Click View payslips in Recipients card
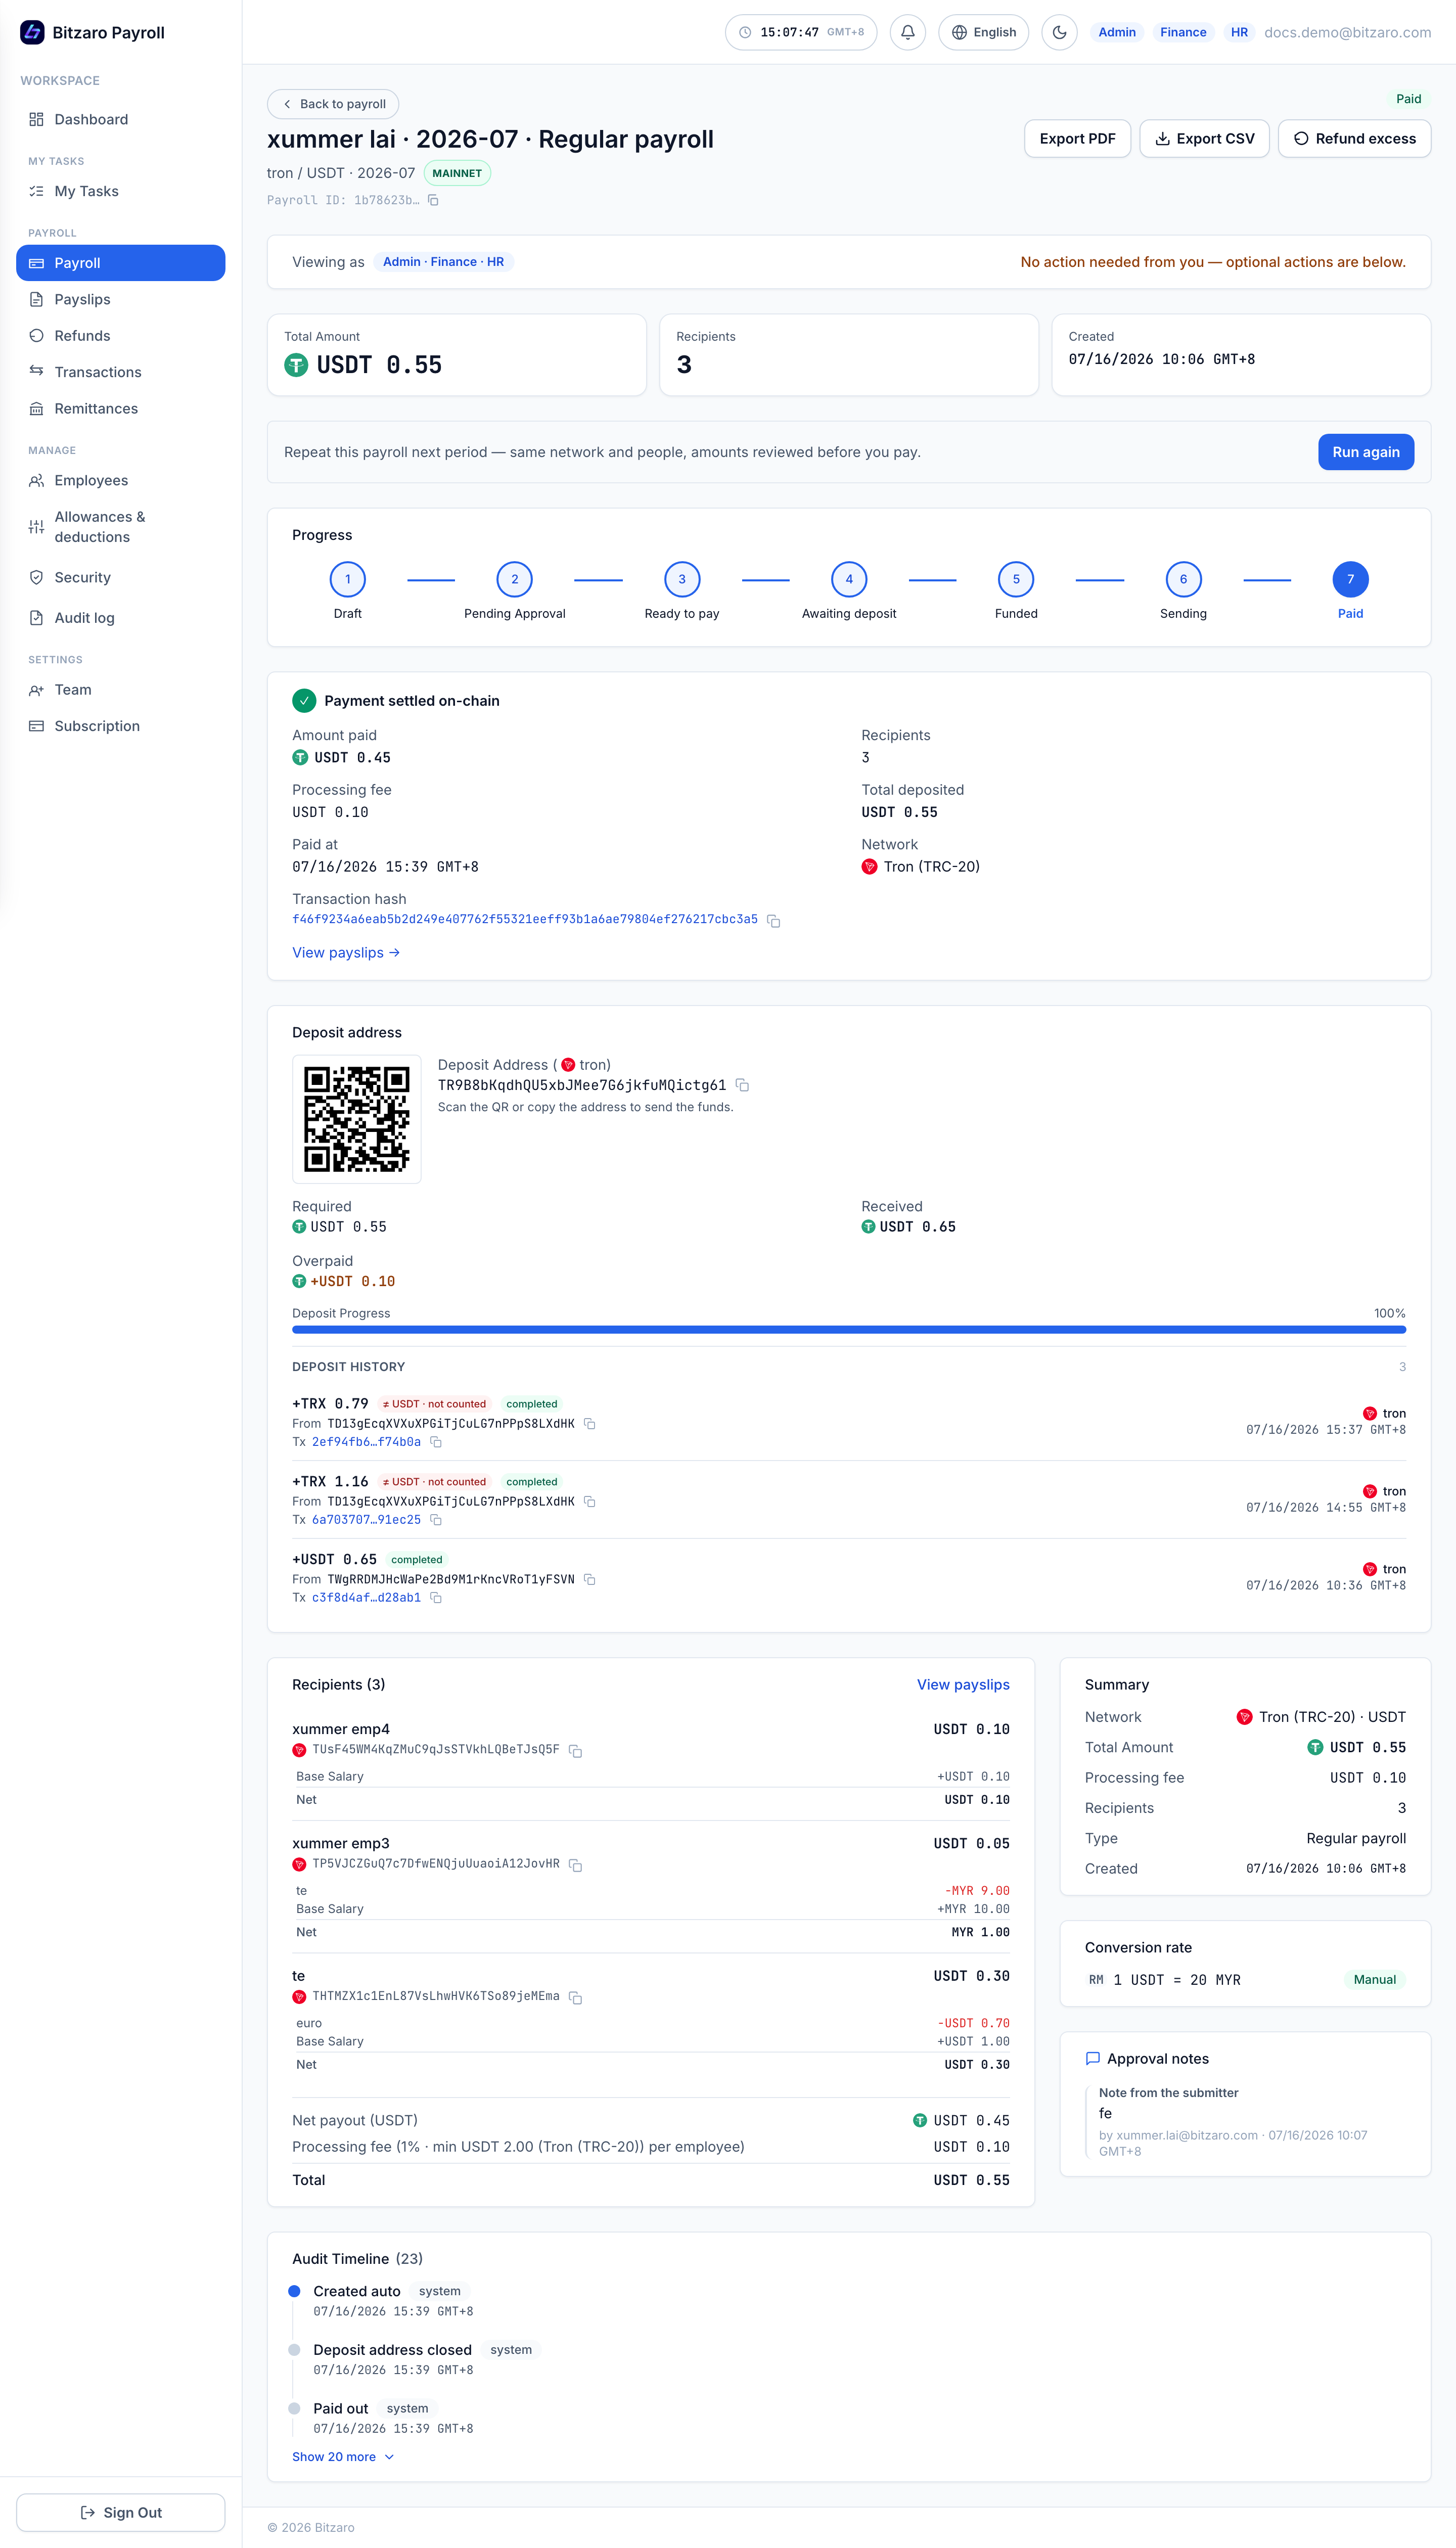The width and height of the screenshot is (1456, 2548). 963,1685
